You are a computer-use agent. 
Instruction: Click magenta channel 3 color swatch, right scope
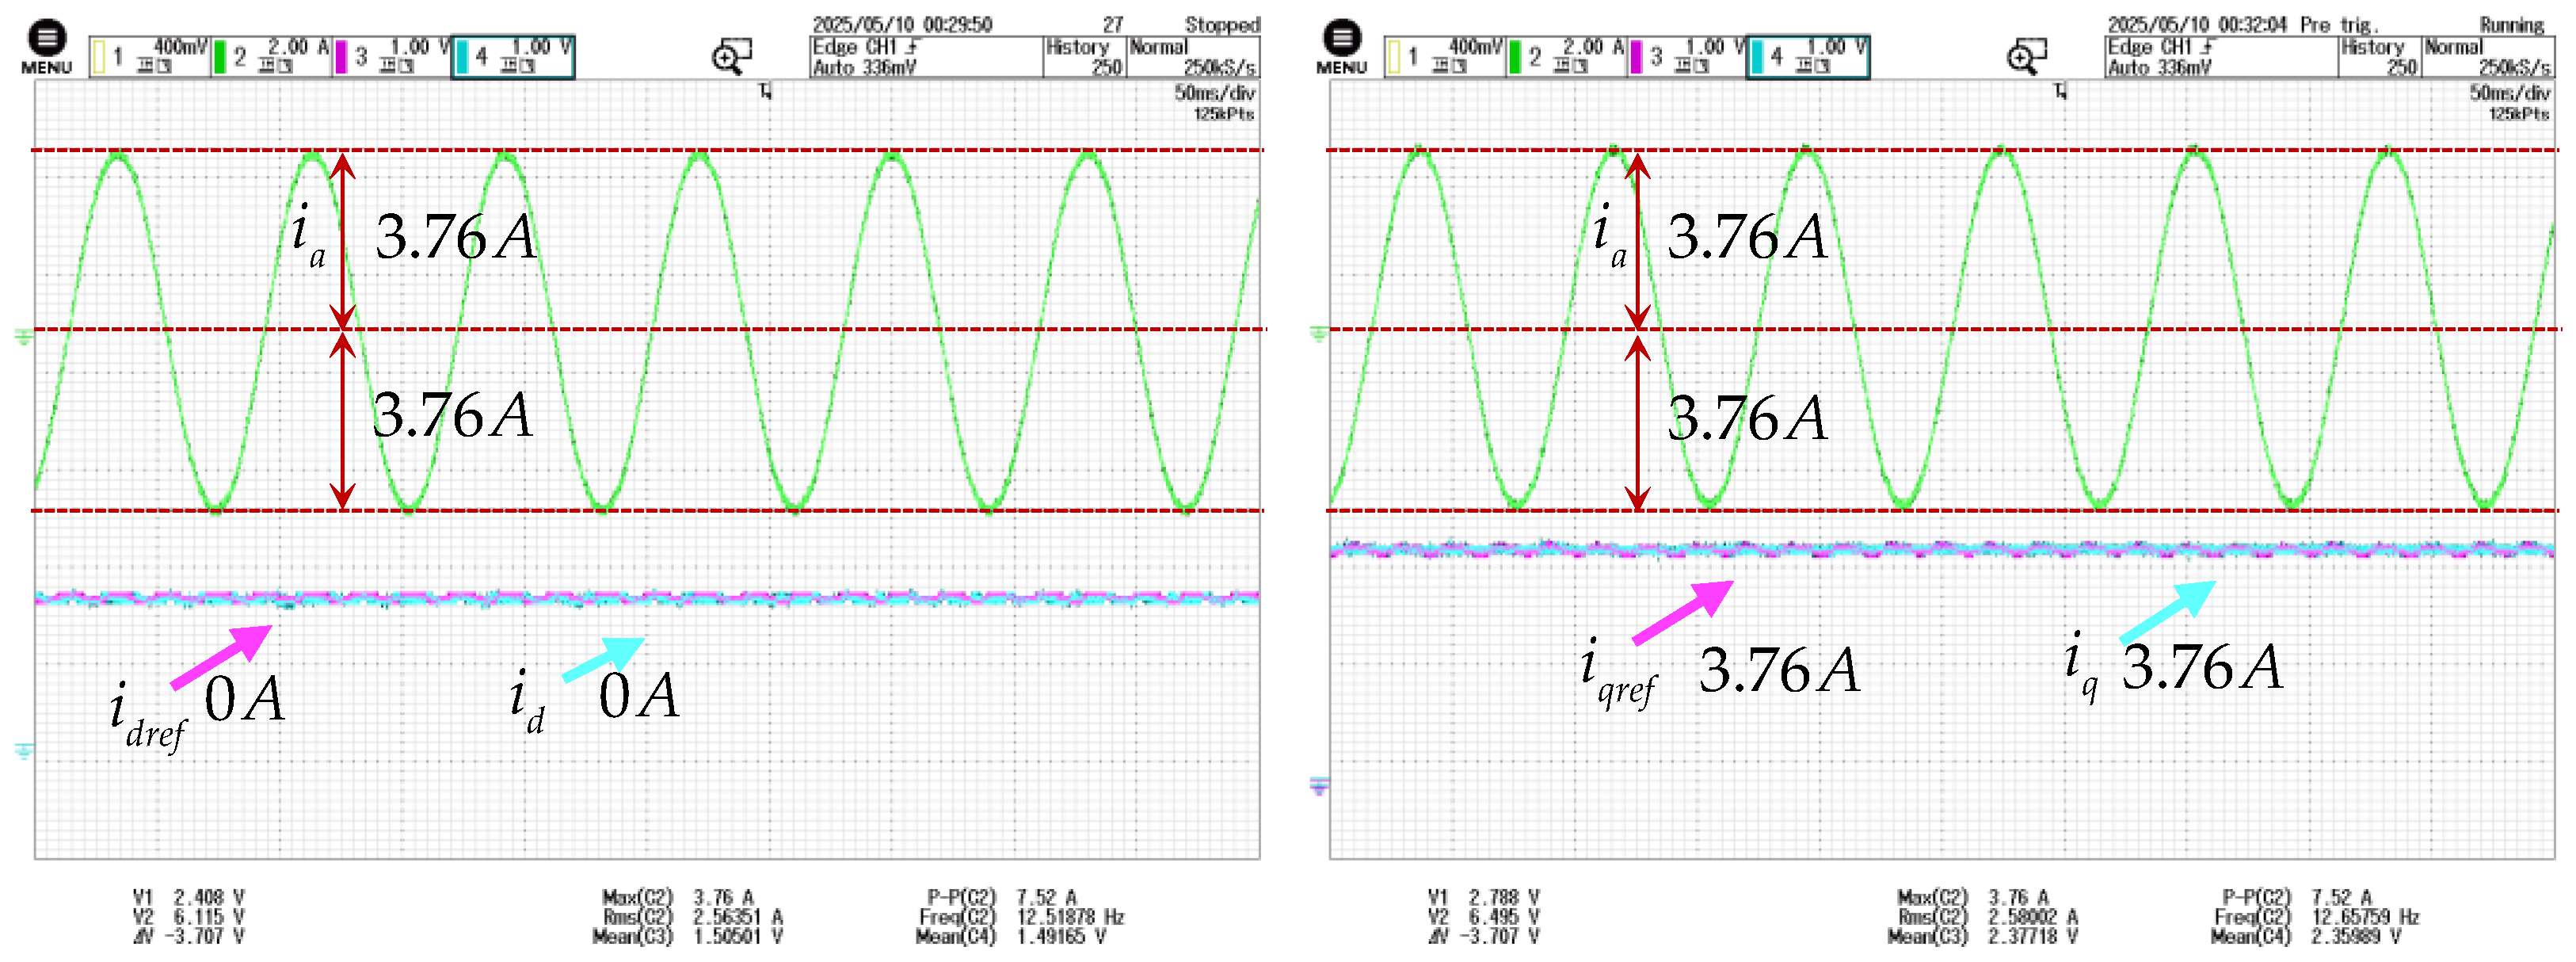[x=1637, y=57]
